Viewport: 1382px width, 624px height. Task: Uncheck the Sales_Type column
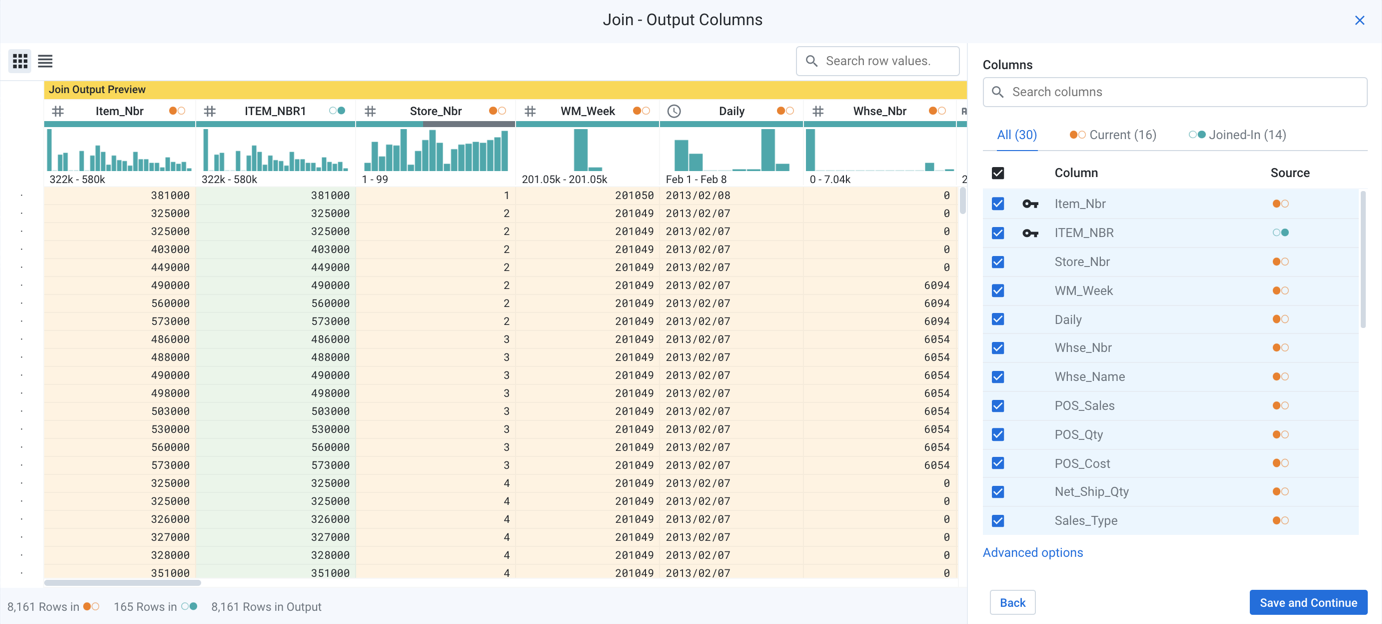[997, 520]
